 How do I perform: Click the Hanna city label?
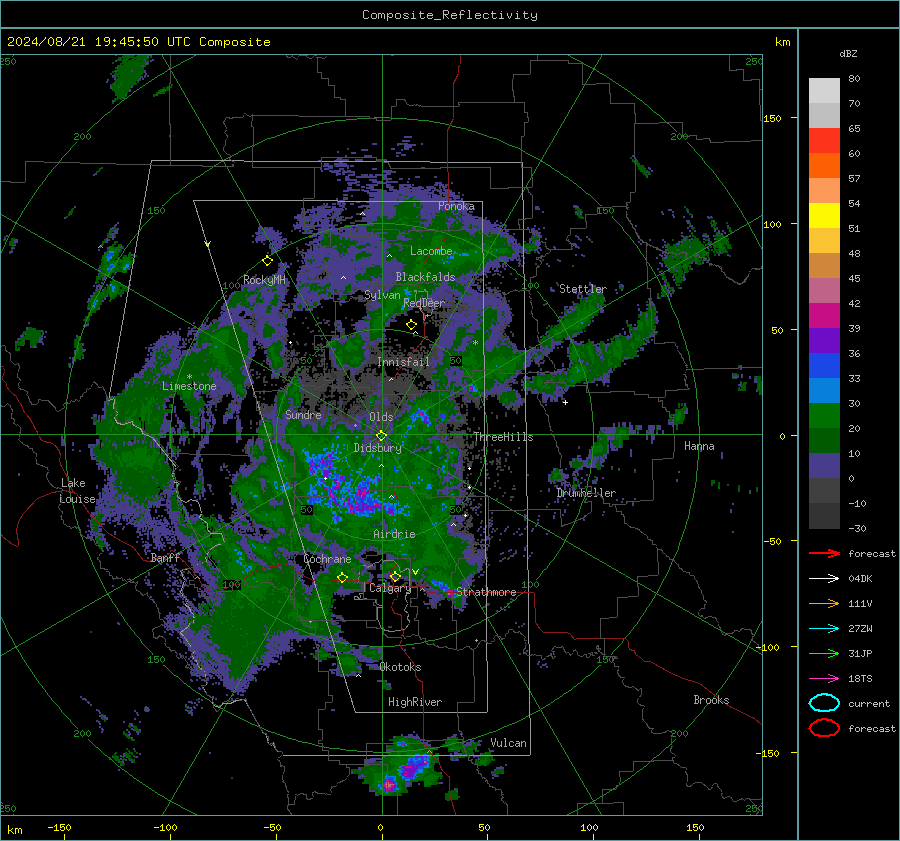click(x=699, y=446)
